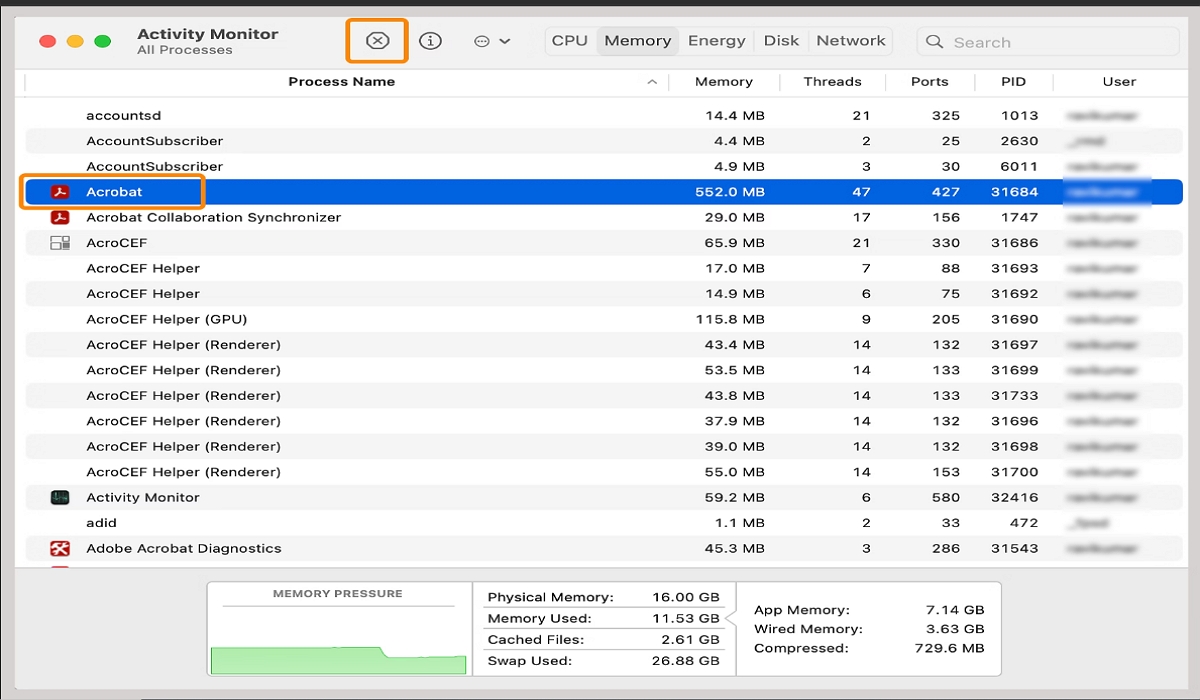
Task: Select AcroCEF Helper (Renderer) PID 31733
Action: coord(604,395)
